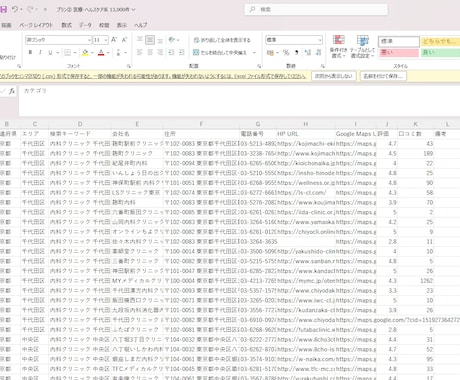Click 名前を付けて保存 button

click(383, 76)
